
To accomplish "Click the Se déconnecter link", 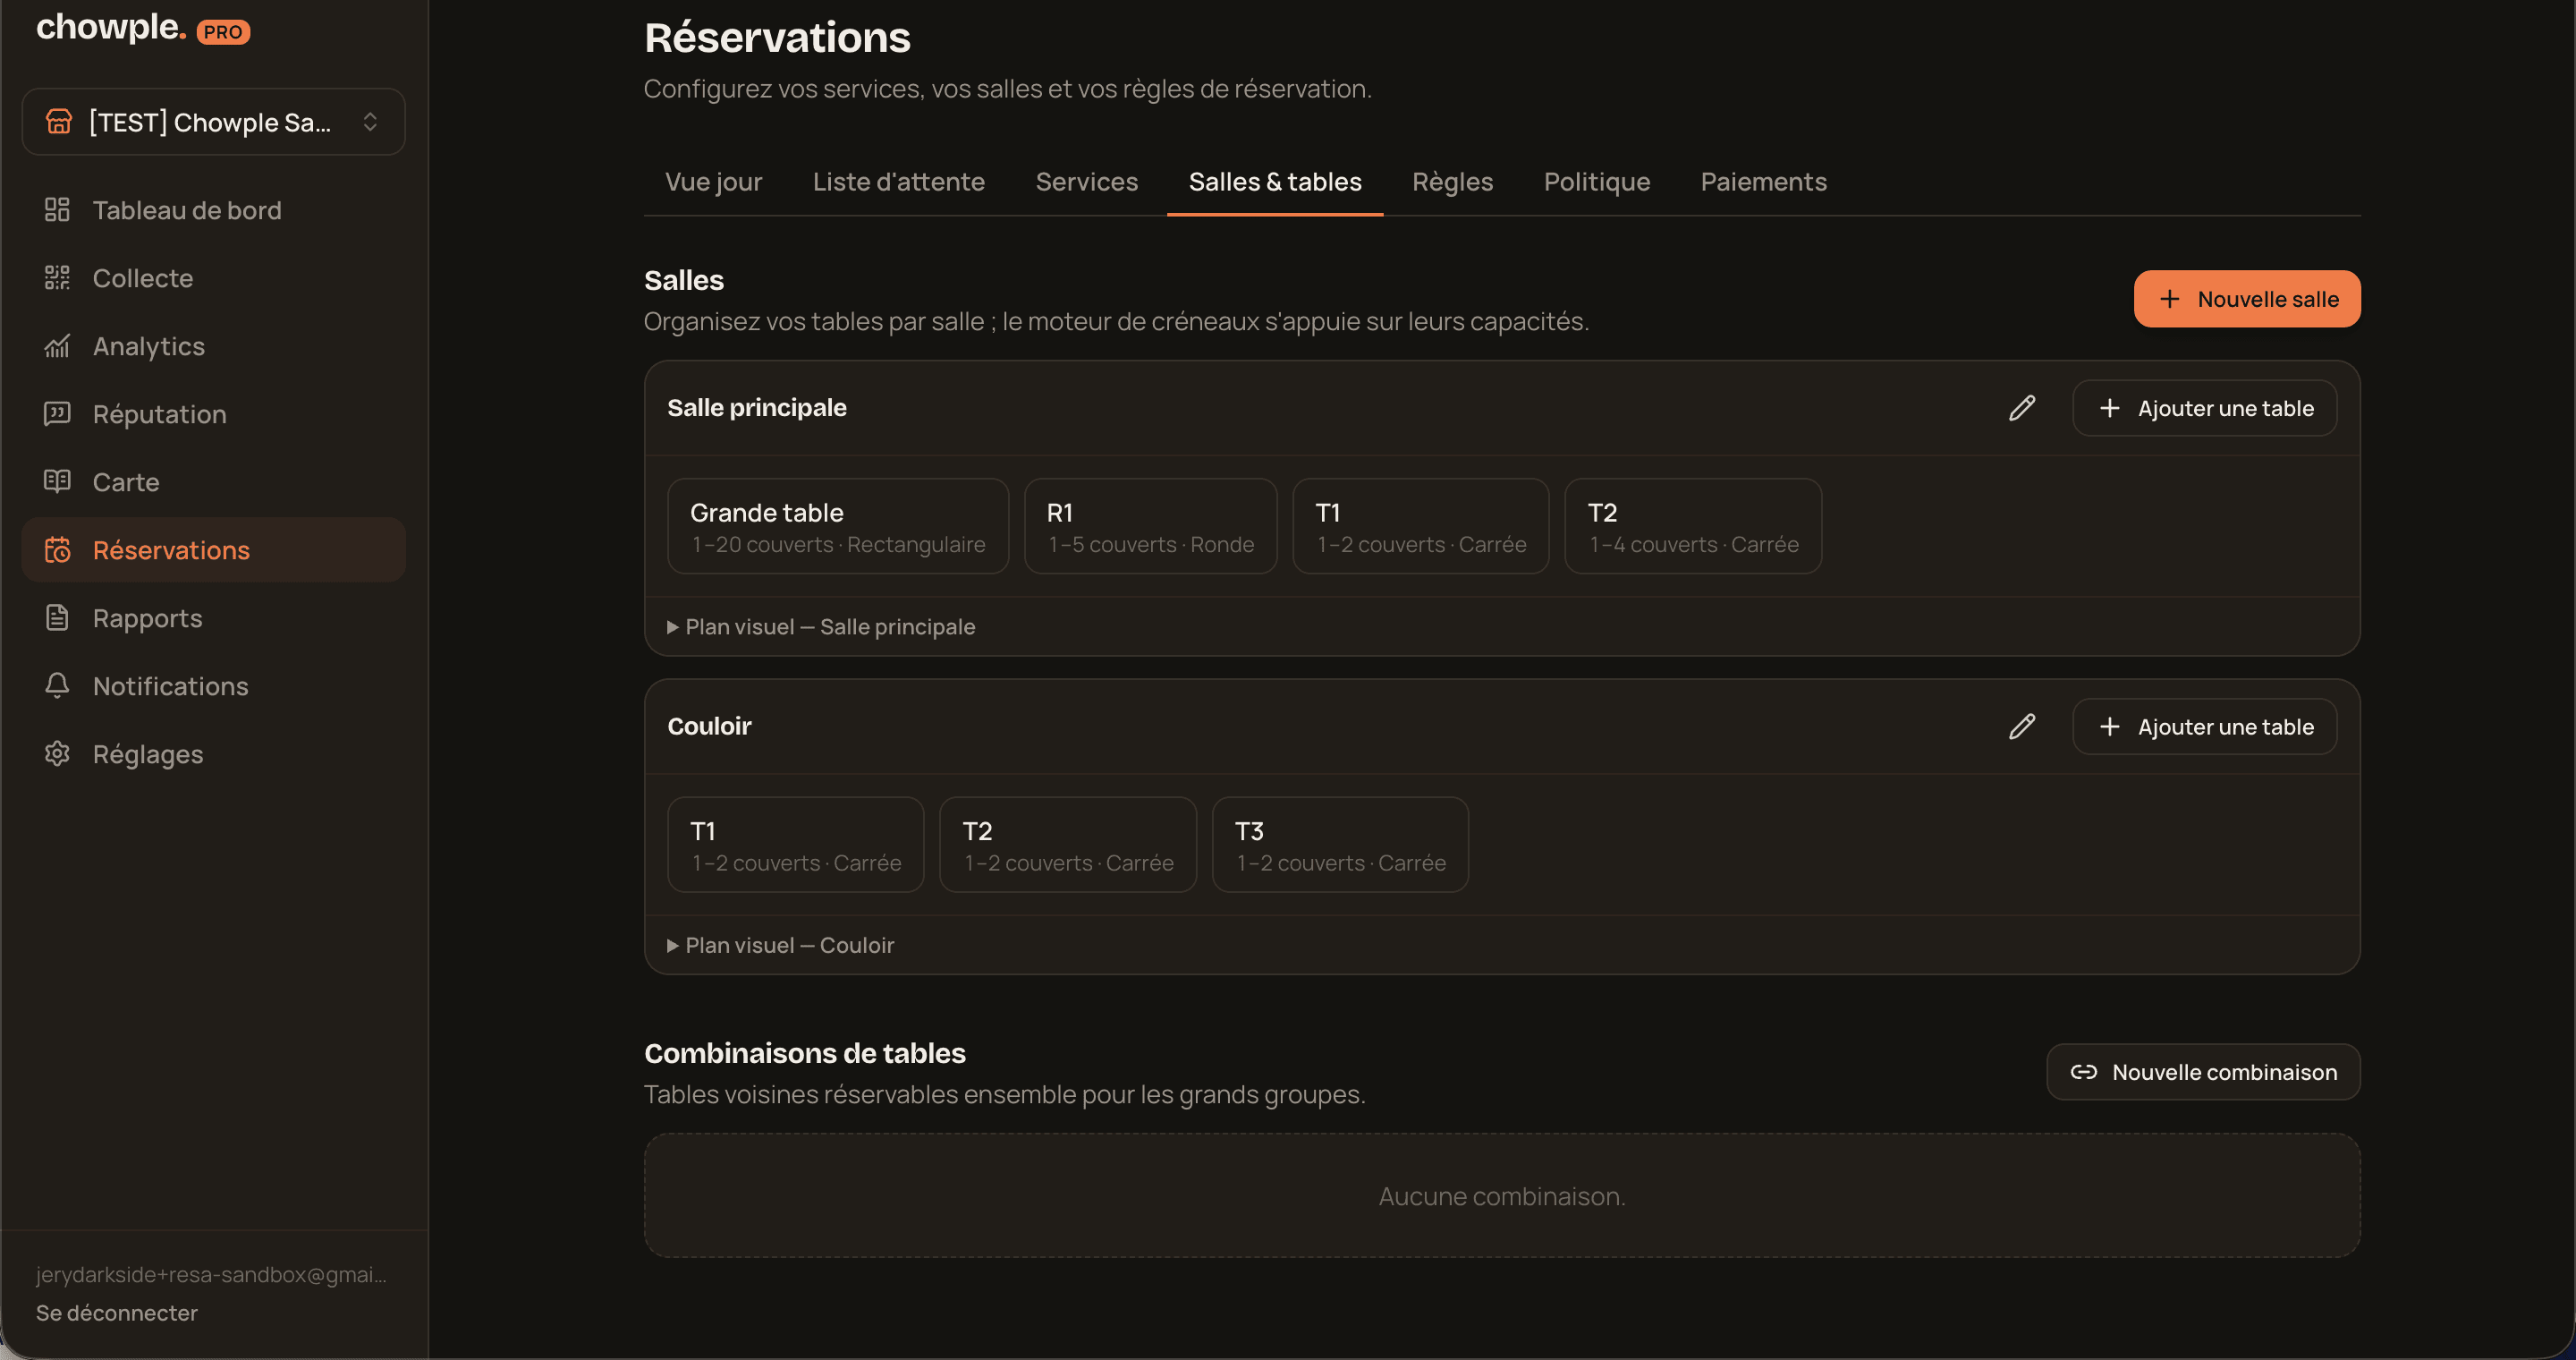I will pyautogui.click(x=117, y=1313).
